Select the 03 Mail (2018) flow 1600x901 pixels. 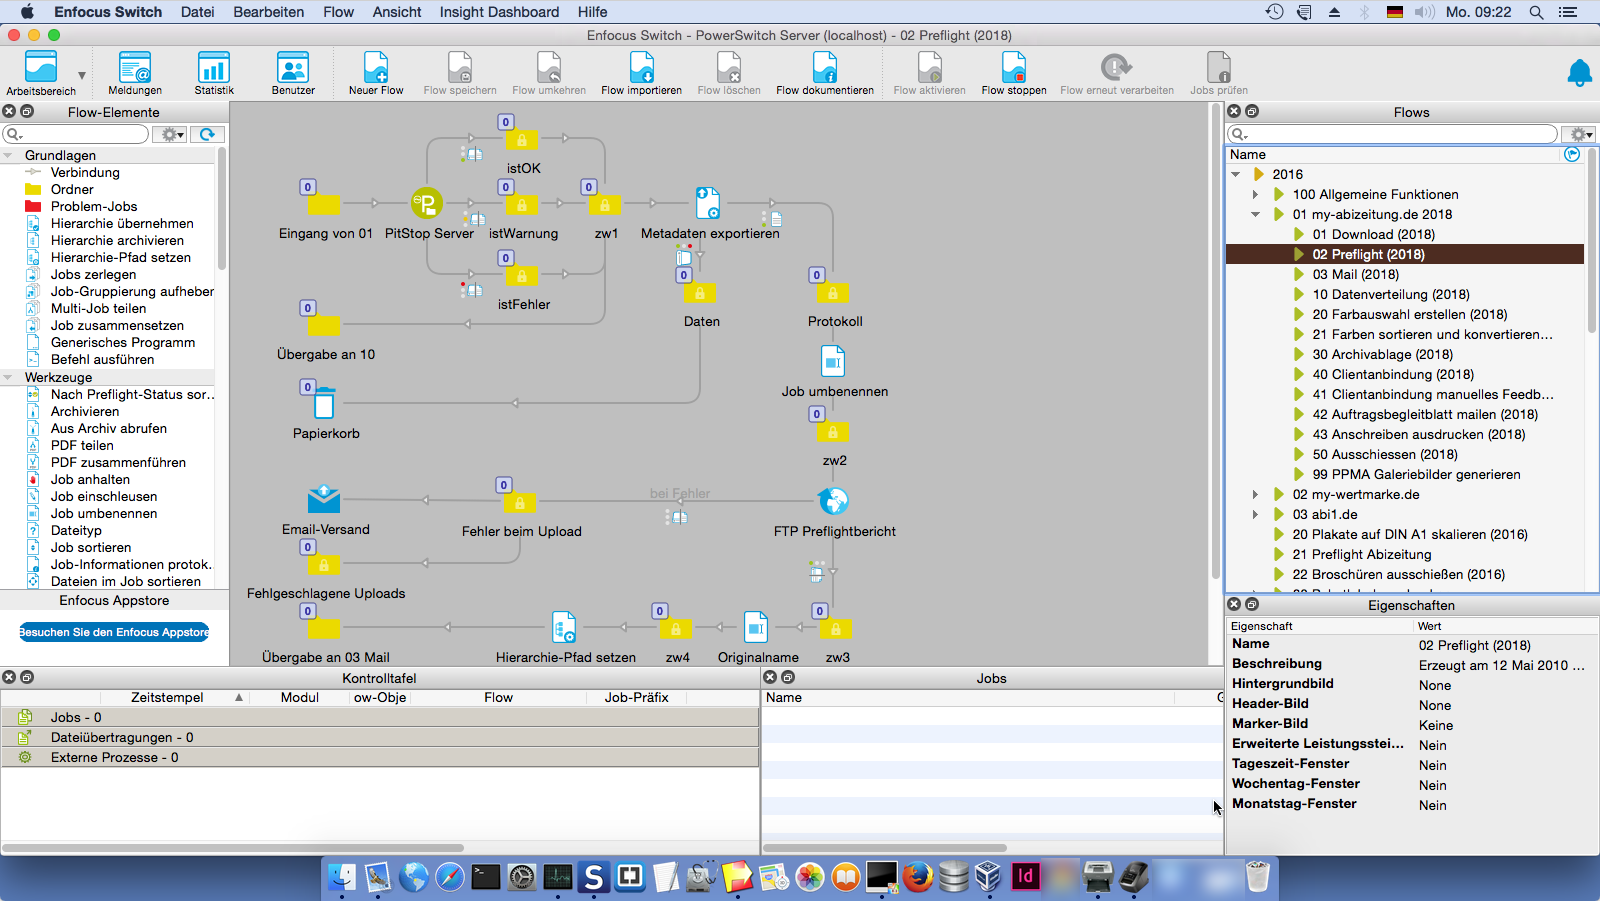(1355, 274)
